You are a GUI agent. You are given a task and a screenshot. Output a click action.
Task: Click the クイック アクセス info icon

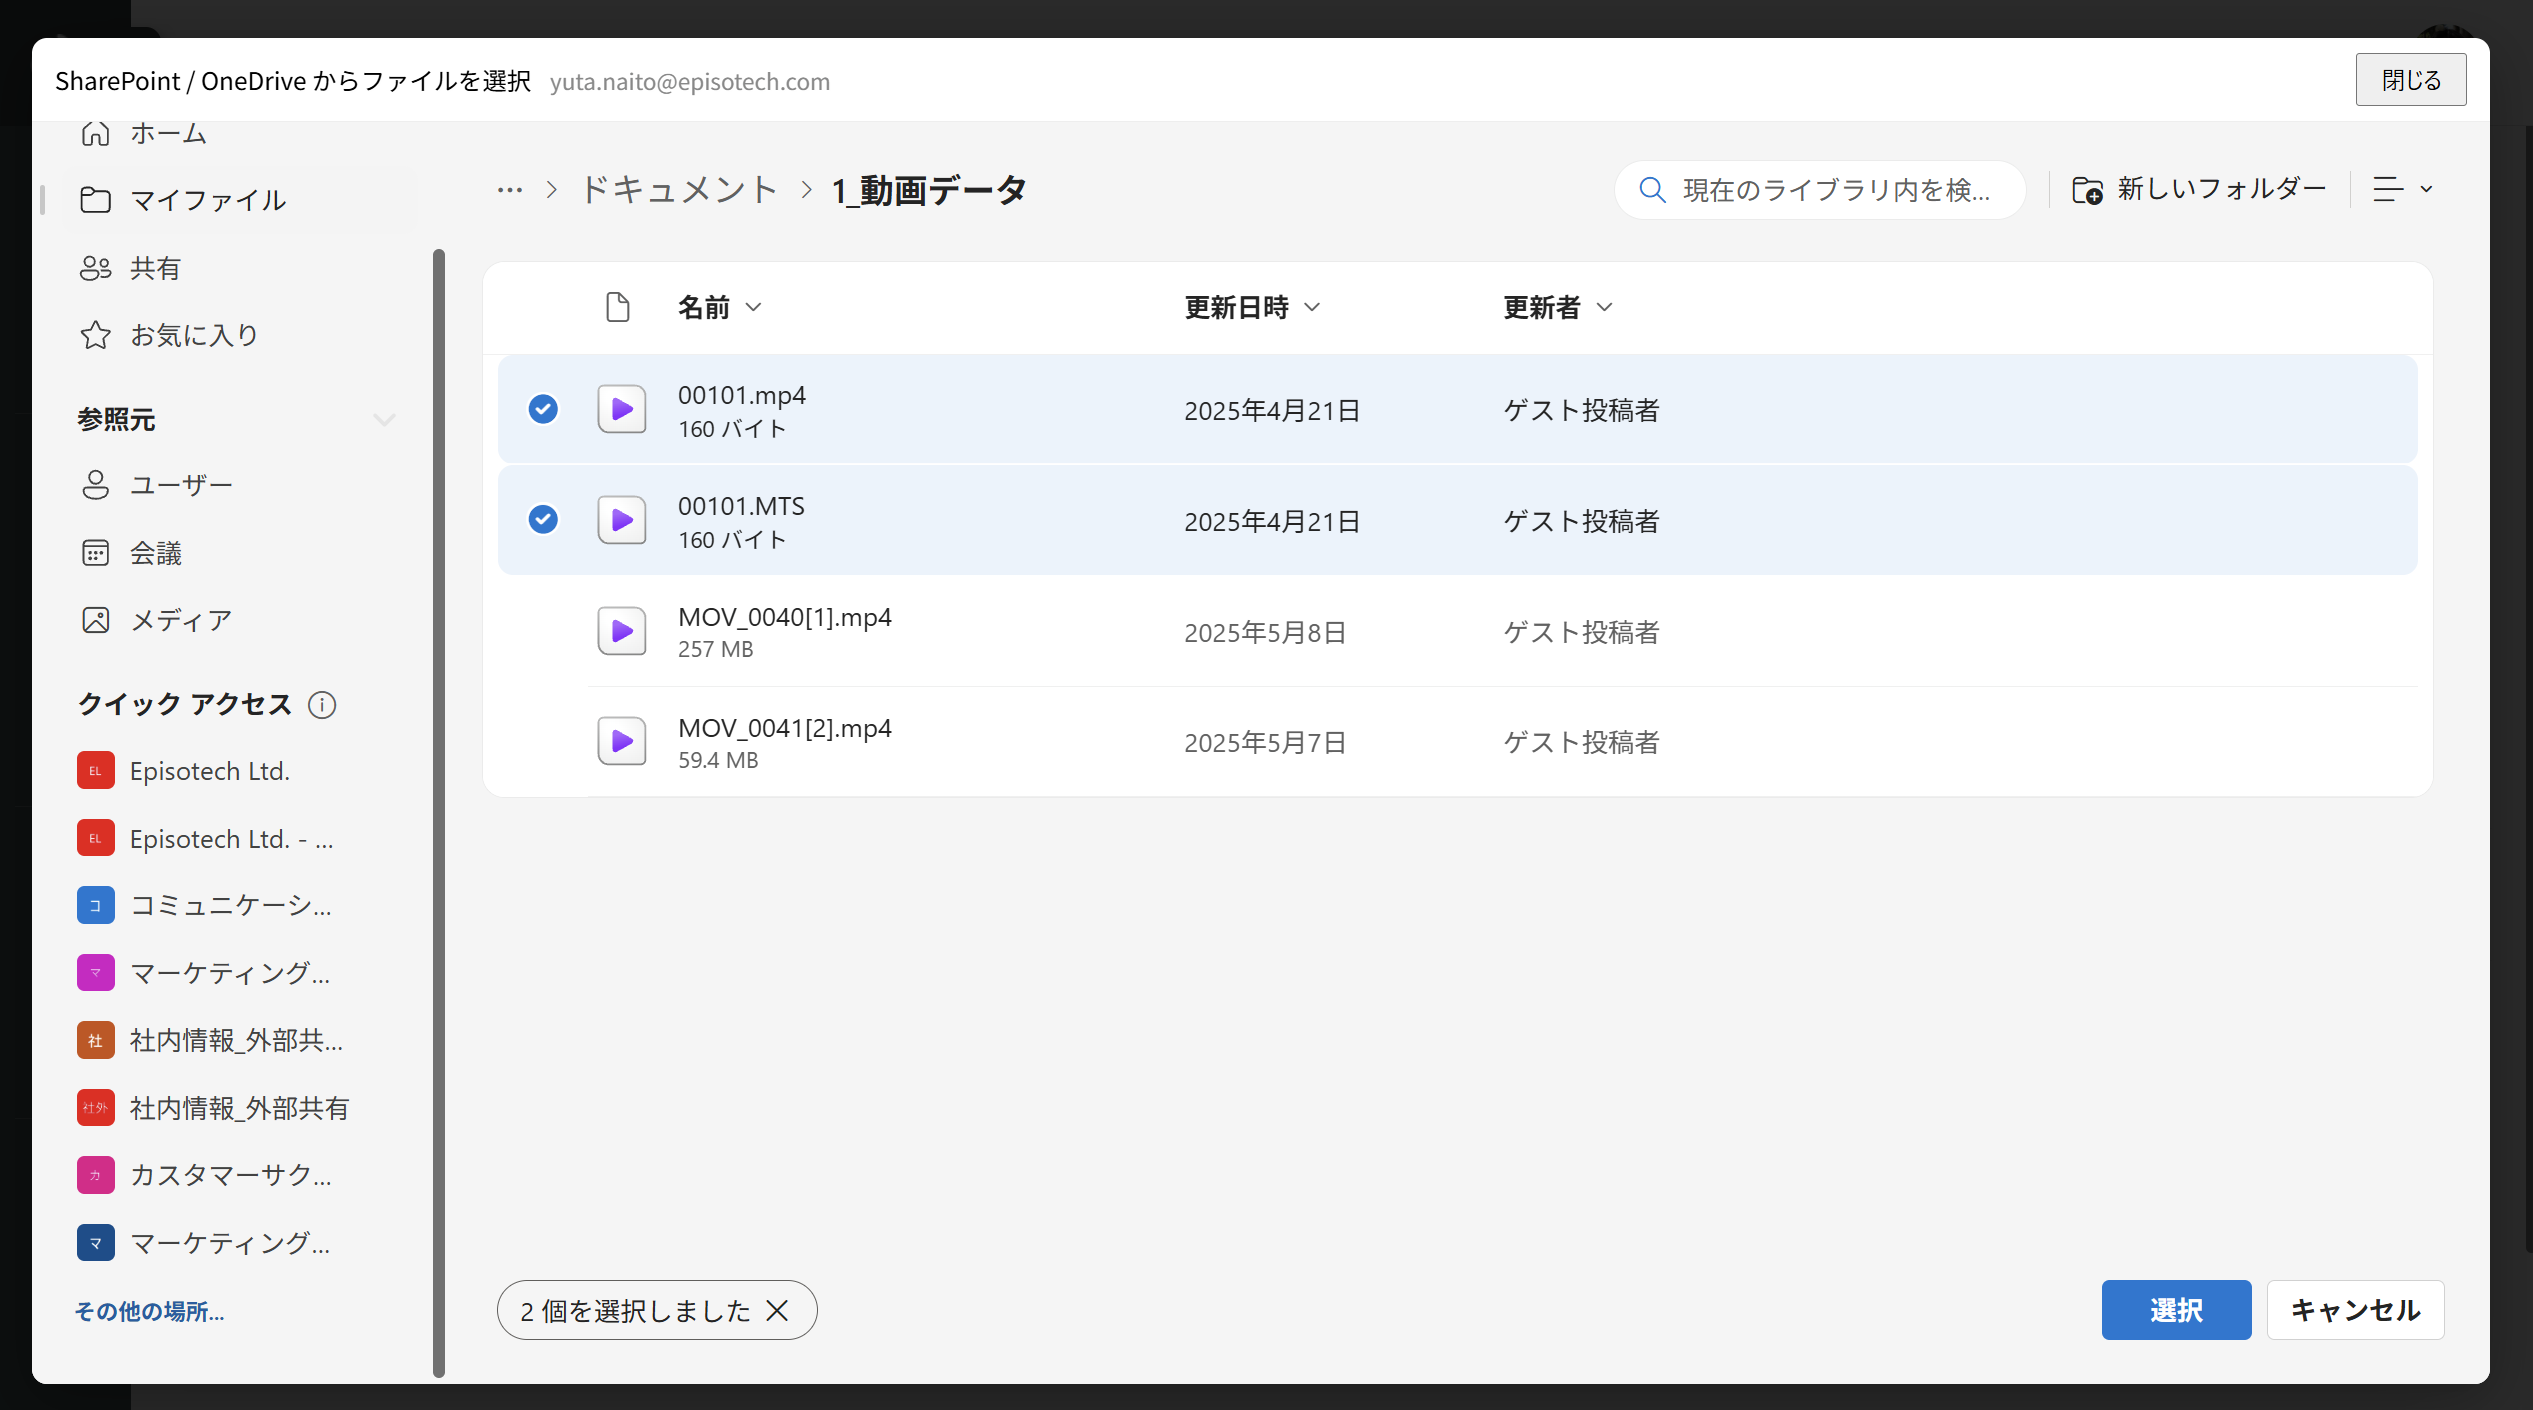tap(322, 705)
